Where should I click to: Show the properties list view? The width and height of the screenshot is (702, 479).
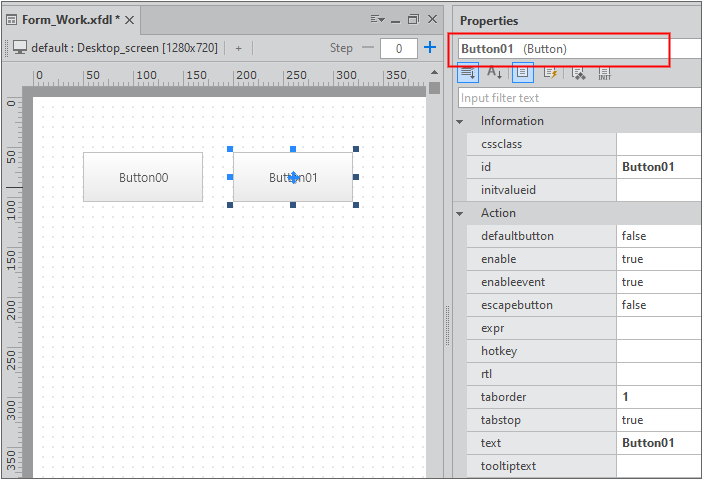pyautogui.click(x=522, y=73)
